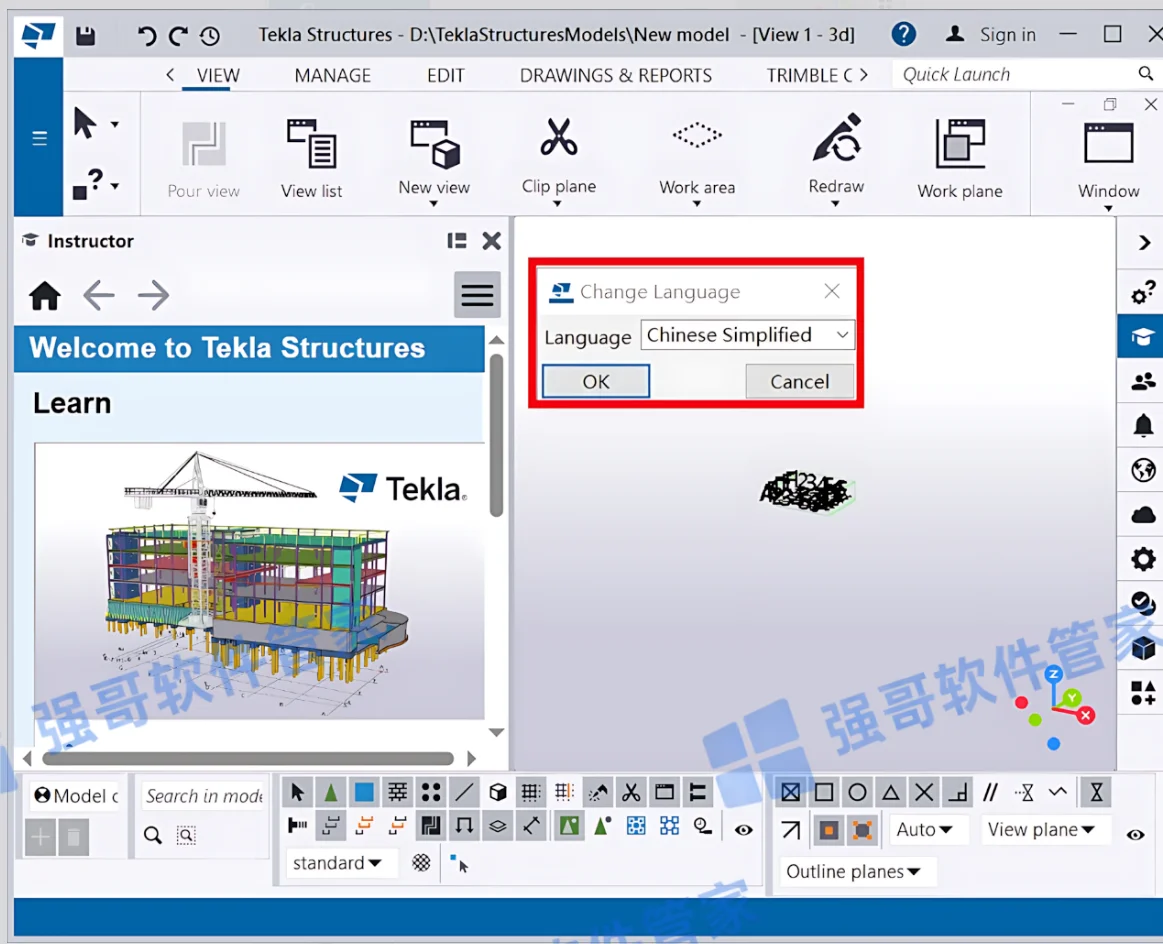Toggle selection toolbar eye visibility
The height and width of the screenshot is (944, 1163).
tap(743, 830)
